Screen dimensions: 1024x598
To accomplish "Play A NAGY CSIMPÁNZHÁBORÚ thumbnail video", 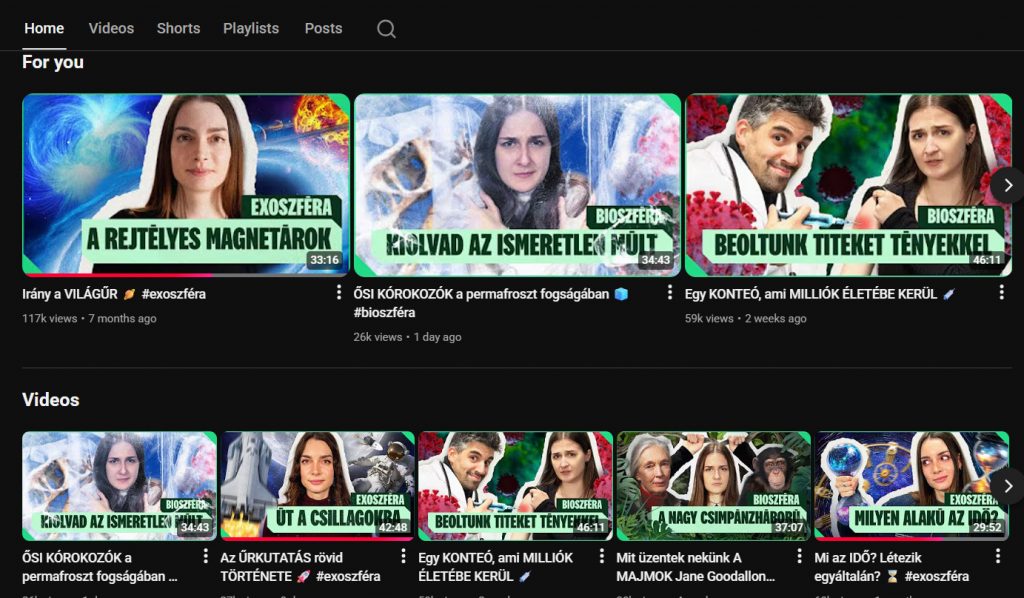I will pyautogui.click(x=714, y=480).
